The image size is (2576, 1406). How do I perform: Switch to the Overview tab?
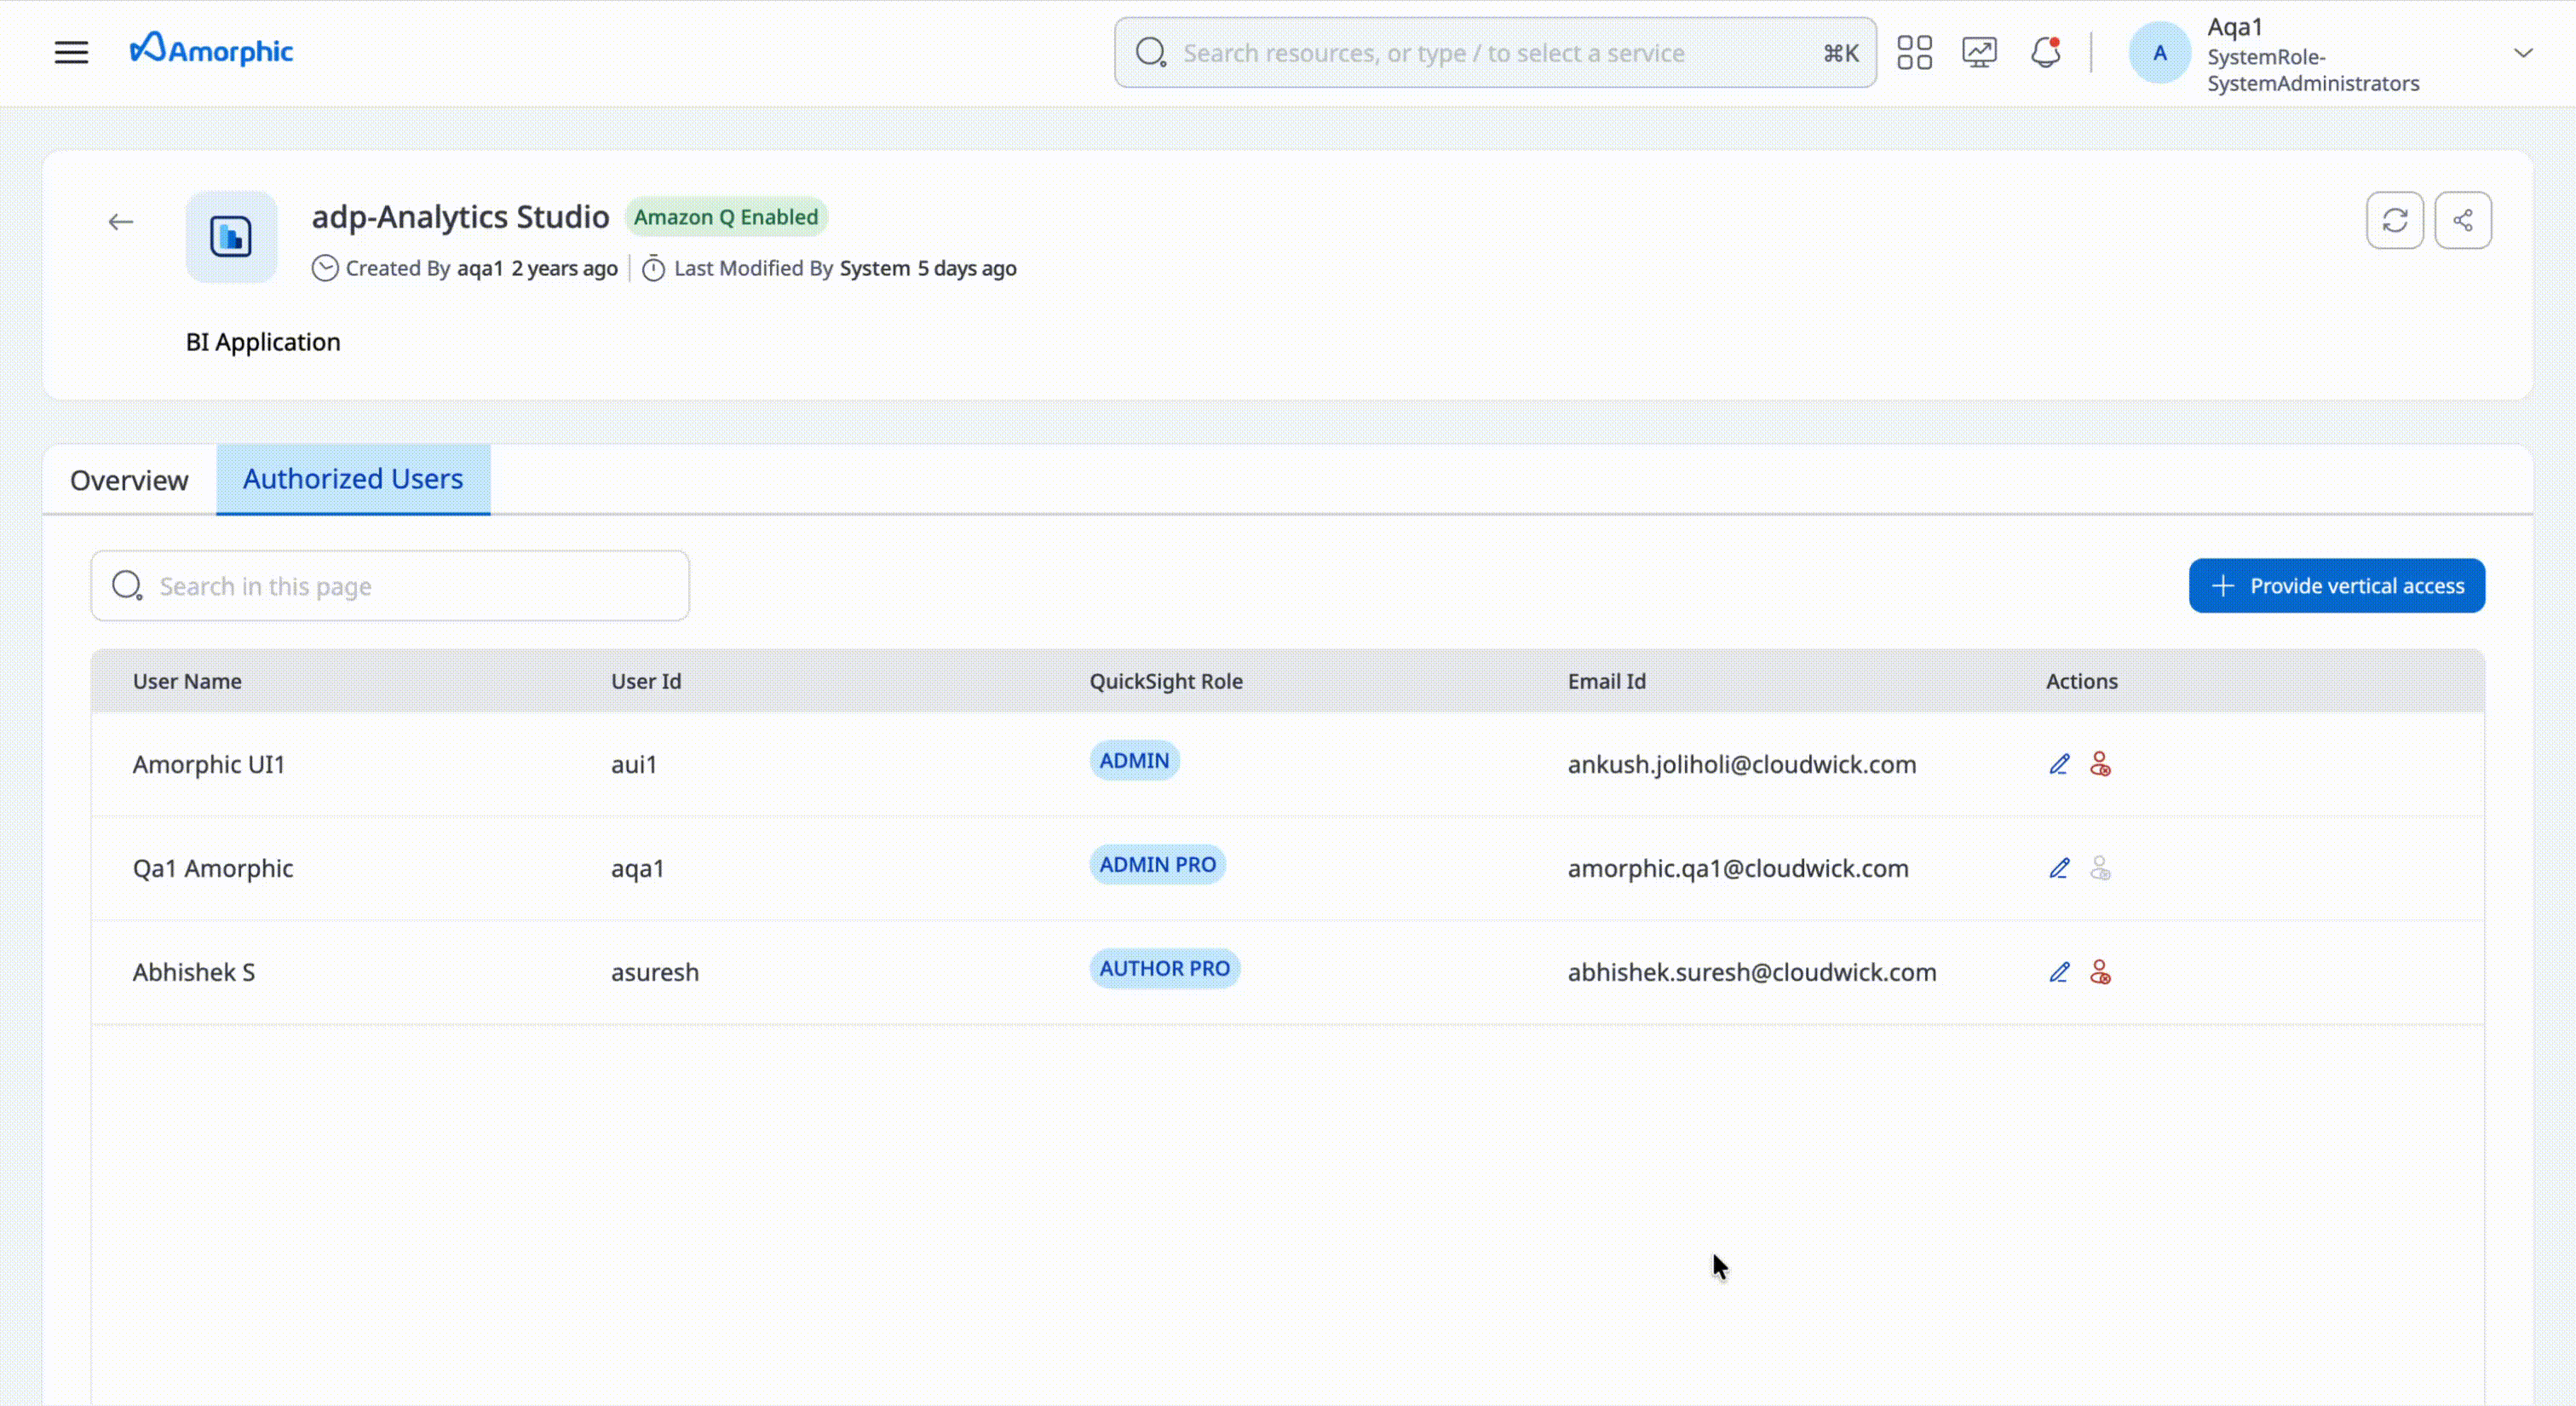coord(129,480)
